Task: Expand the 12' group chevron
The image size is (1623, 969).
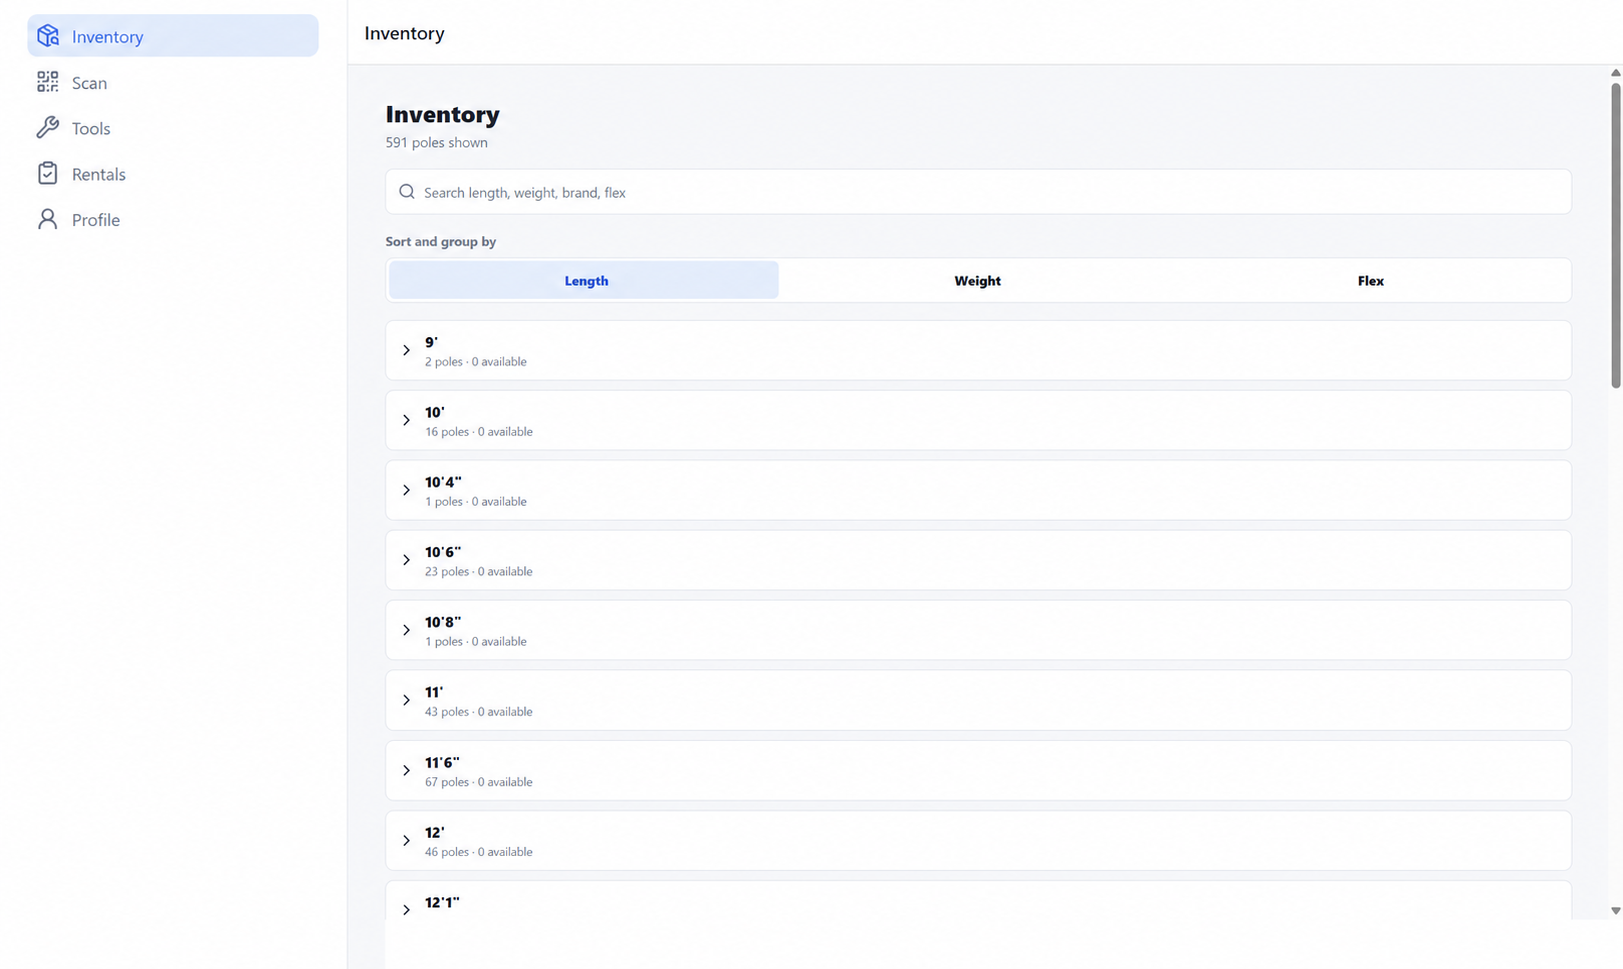Action: coord(406,840)
